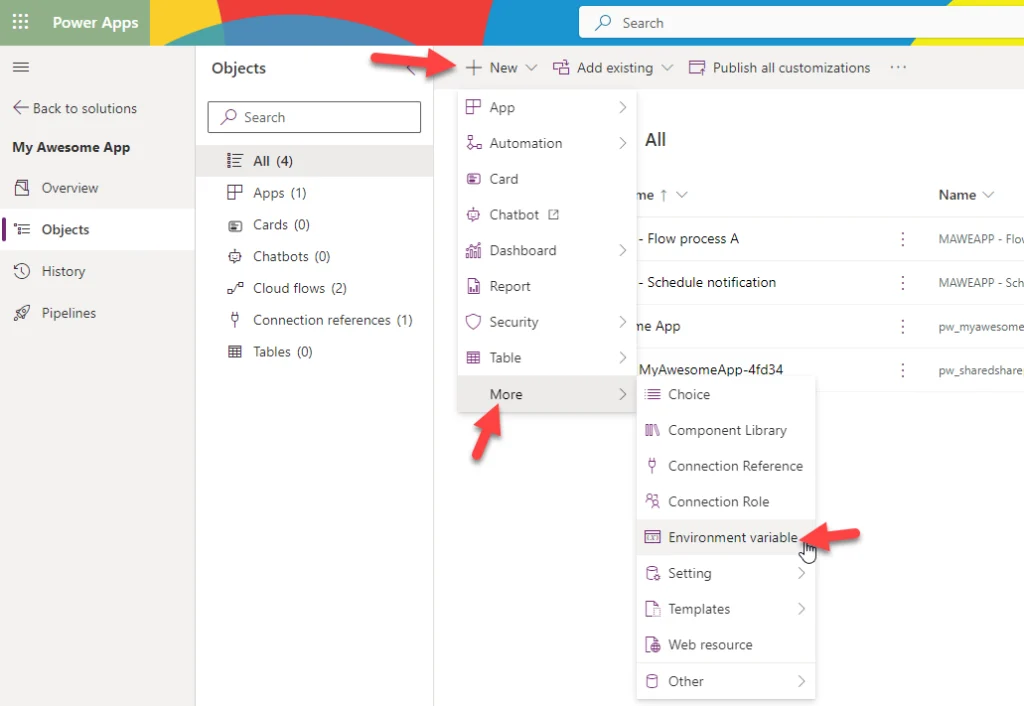The height and width of the screenshot is (706, 1024).
Task: Click the Pipelines rocket icon
Action: pos(22,313)
